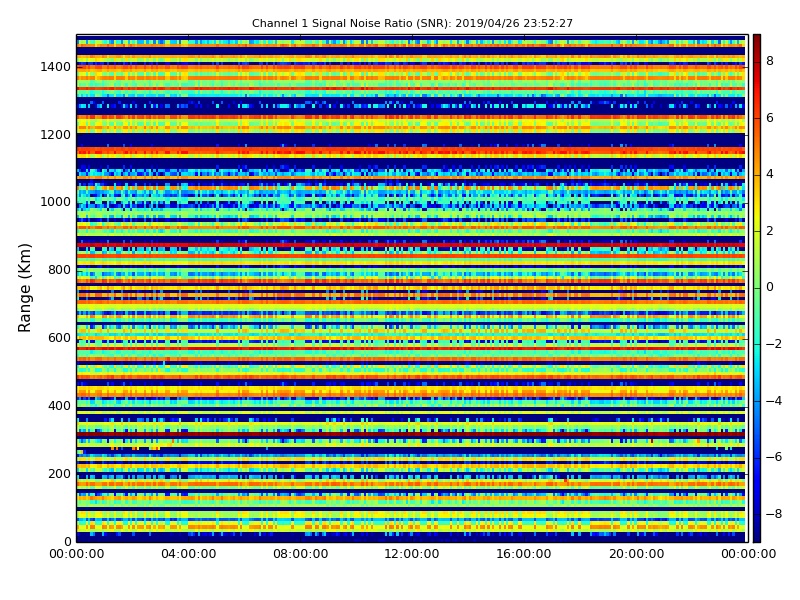The width and height of the screenshot is (800, 600).
Task: Click the 16:00:00 time tick label
Action: pyautogui.click(x=524, y=554)
